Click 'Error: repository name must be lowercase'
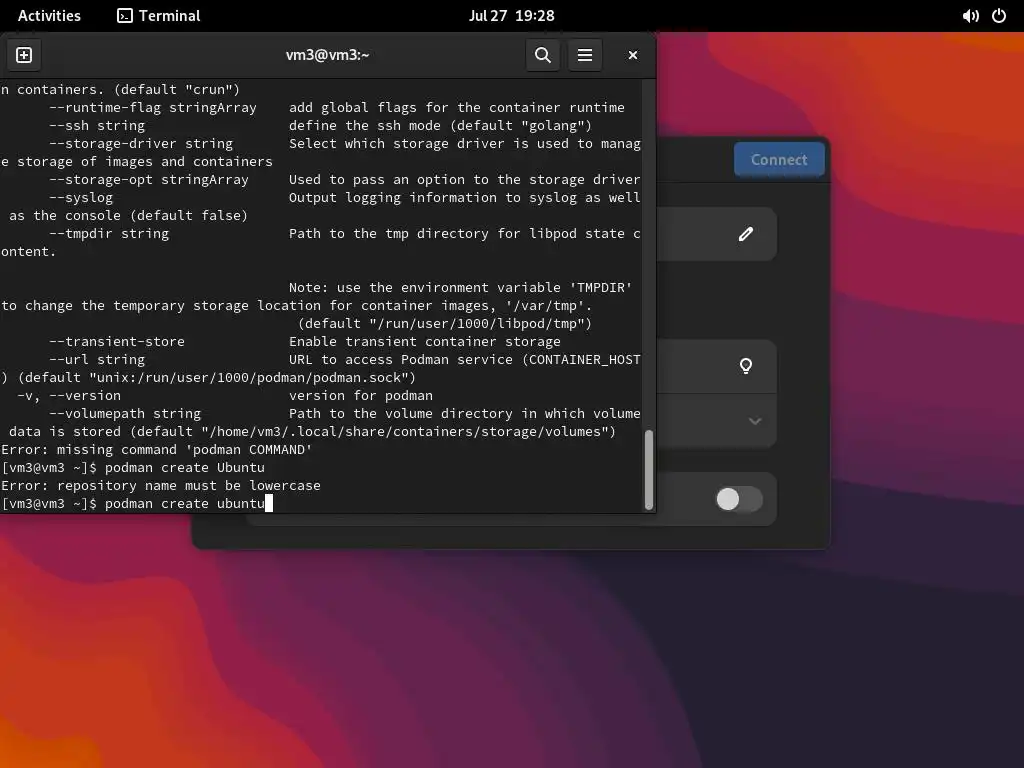Screen dimensions: 1024x768 coord(161,485)
